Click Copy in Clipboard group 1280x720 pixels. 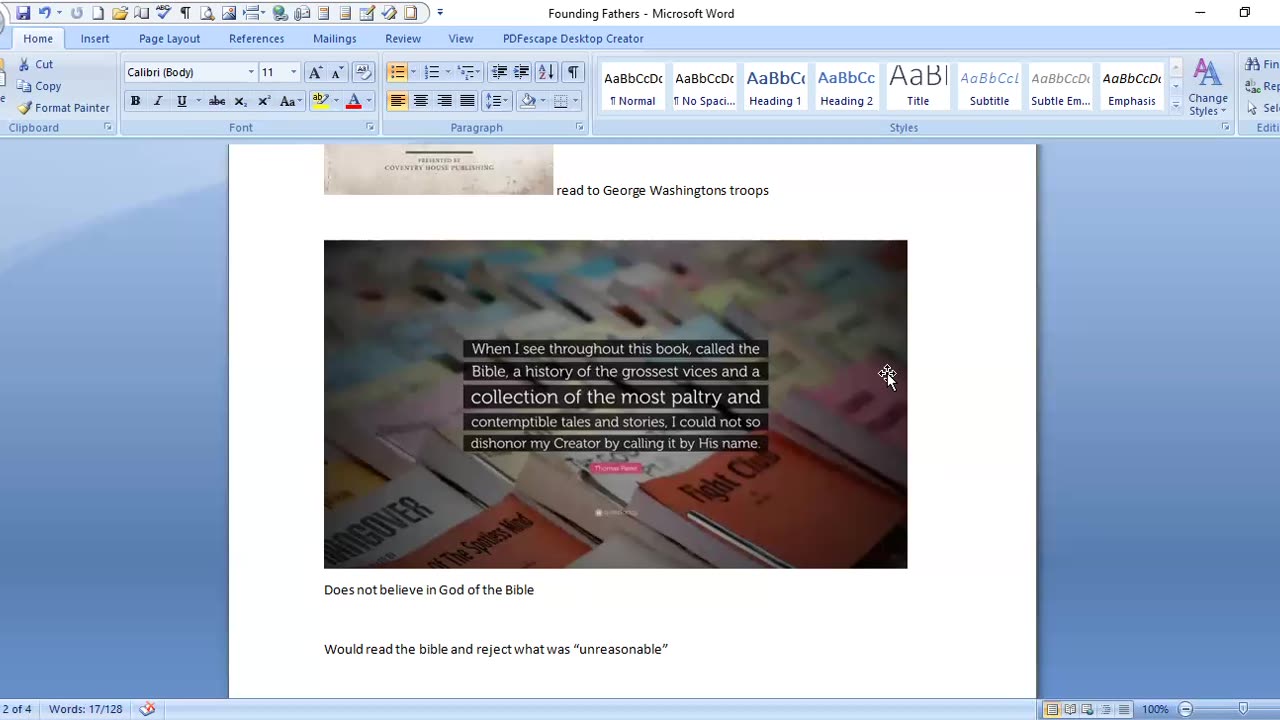point(40,86)
